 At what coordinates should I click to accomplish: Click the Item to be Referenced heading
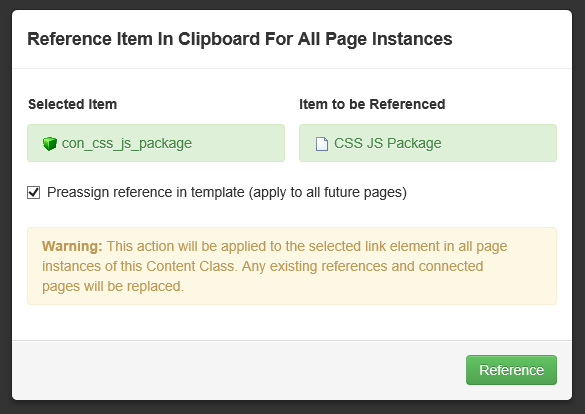pyautogui.click(x=372, y=104)
